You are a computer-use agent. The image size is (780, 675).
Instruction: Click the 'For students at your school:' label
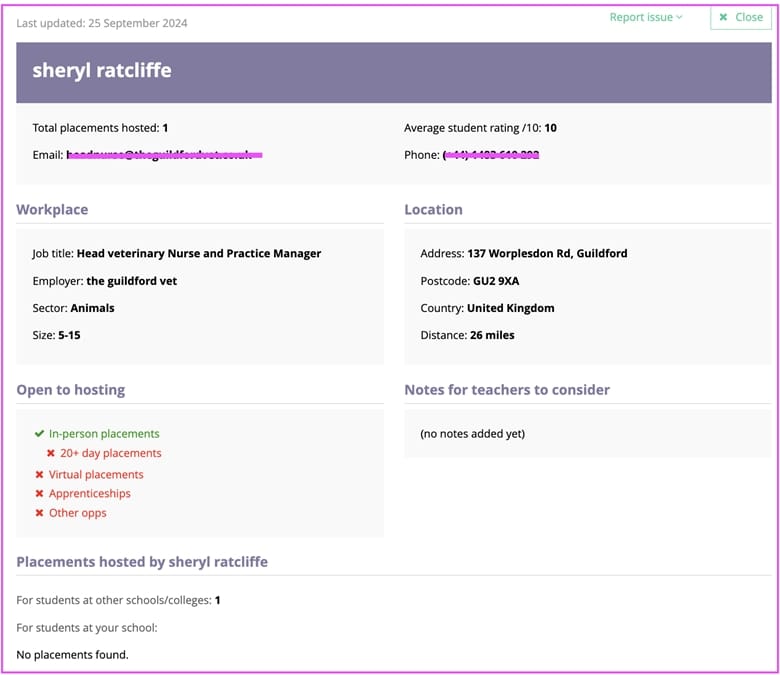(x=87, y=628)
